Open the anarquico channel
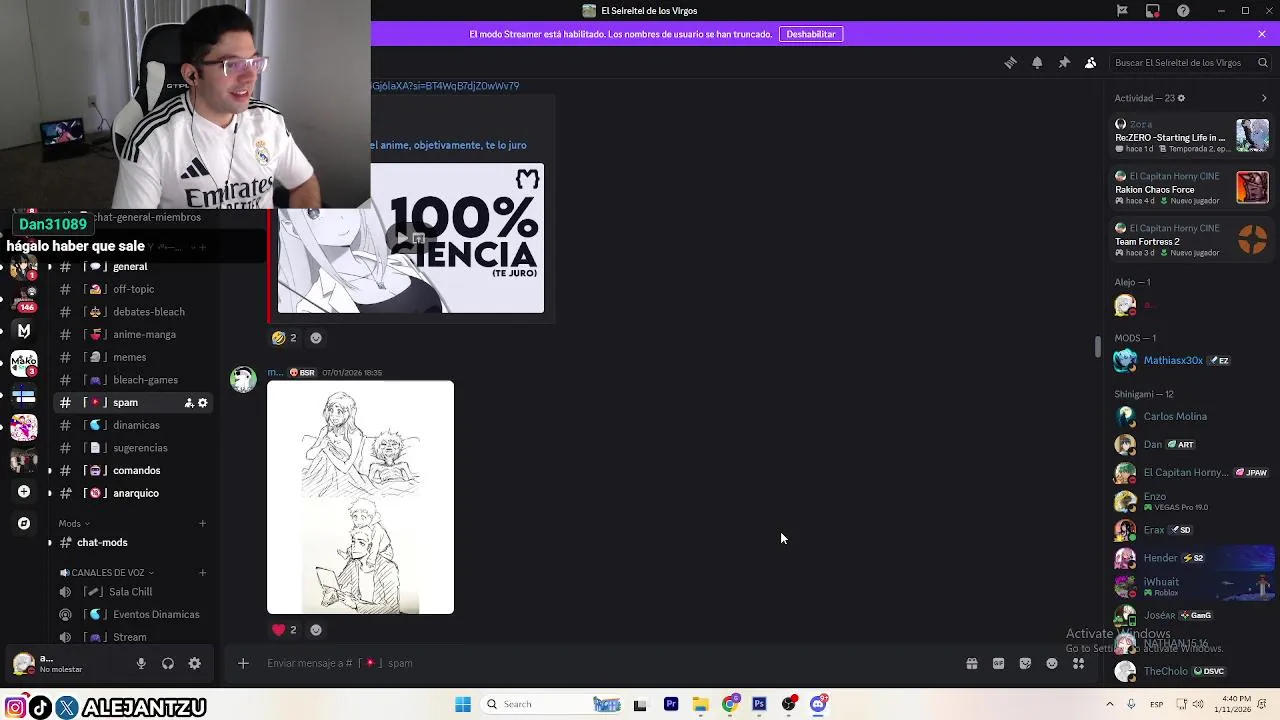This screenshot has width=1280, height=720. 133,493
